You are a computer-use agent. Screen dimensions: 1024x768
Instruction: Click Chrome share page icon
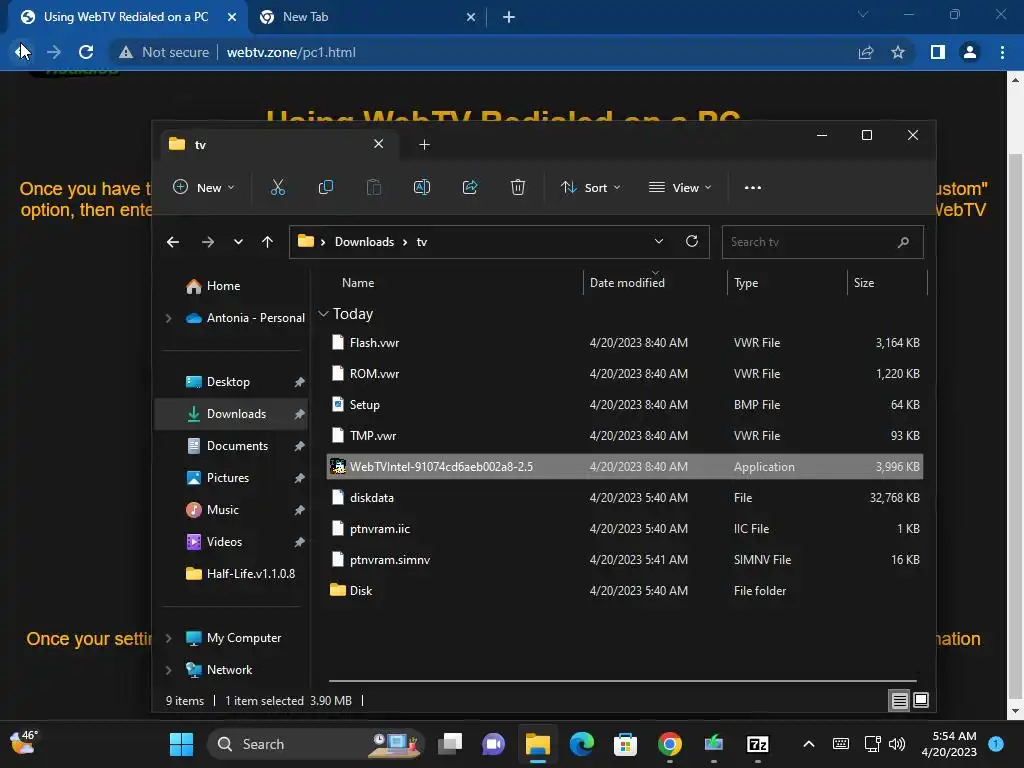[866, 52]
